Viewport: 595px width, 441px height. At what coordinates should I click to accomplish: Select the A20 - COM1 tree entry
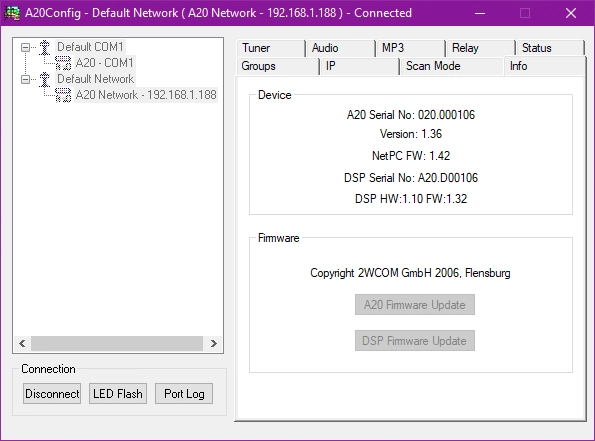pyautogui.click(x=104, y=63)
